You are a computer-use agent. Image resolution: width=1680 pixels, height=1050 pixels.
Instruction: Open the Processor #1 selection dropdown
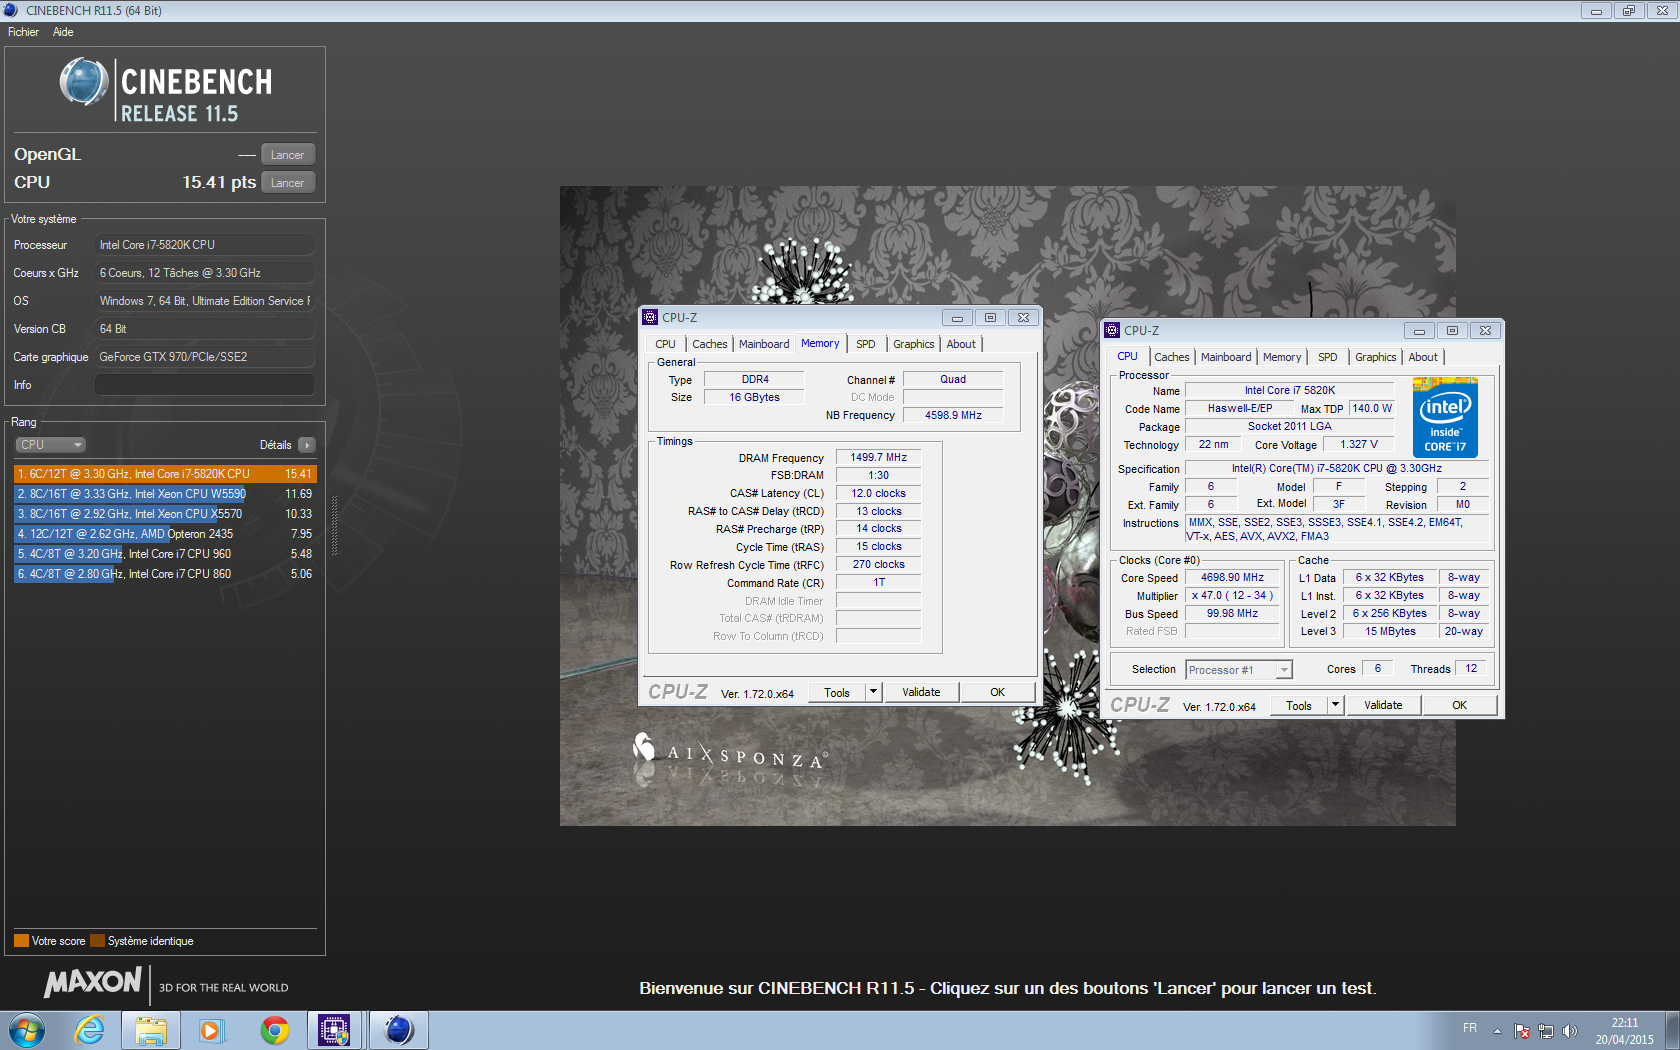(x=1239, y=670)
